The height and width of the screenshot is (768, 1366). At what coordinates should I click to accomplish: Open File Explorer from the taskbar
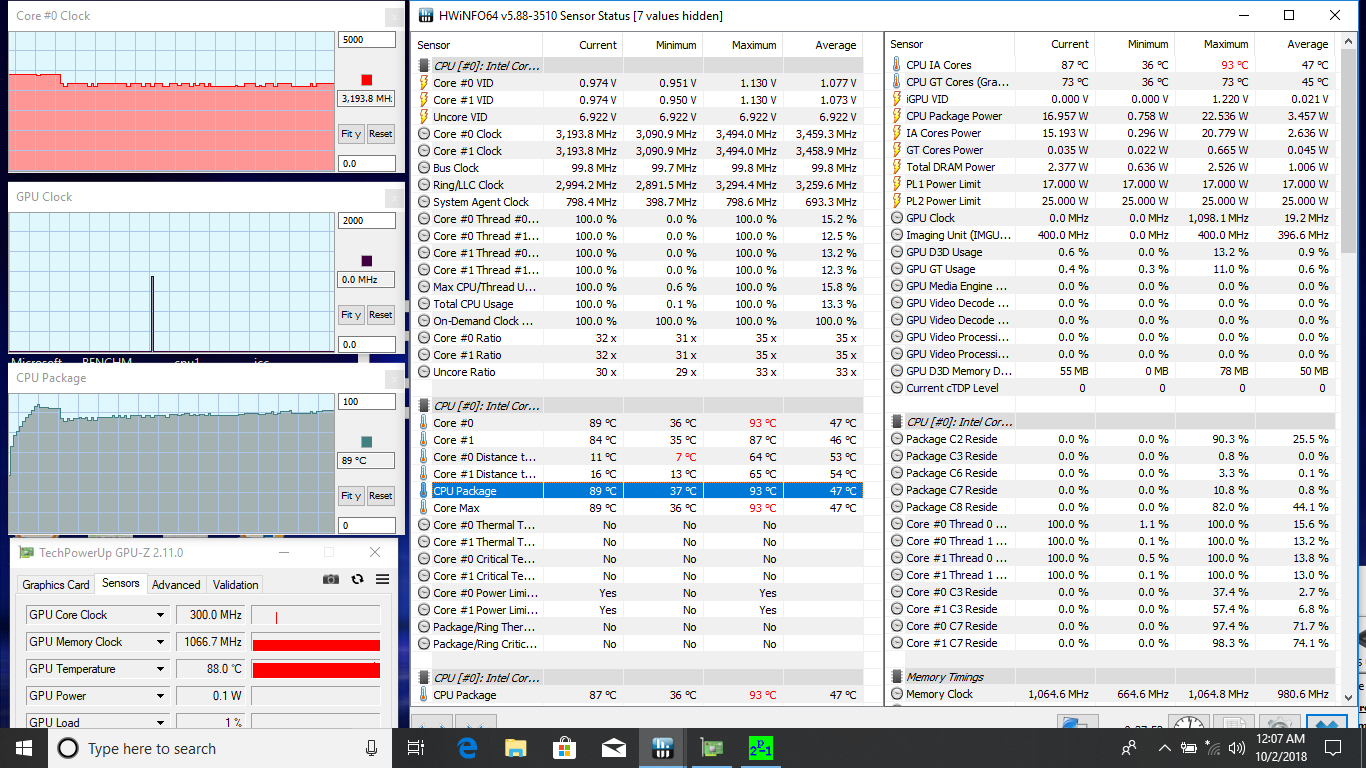tap(516, 748)
